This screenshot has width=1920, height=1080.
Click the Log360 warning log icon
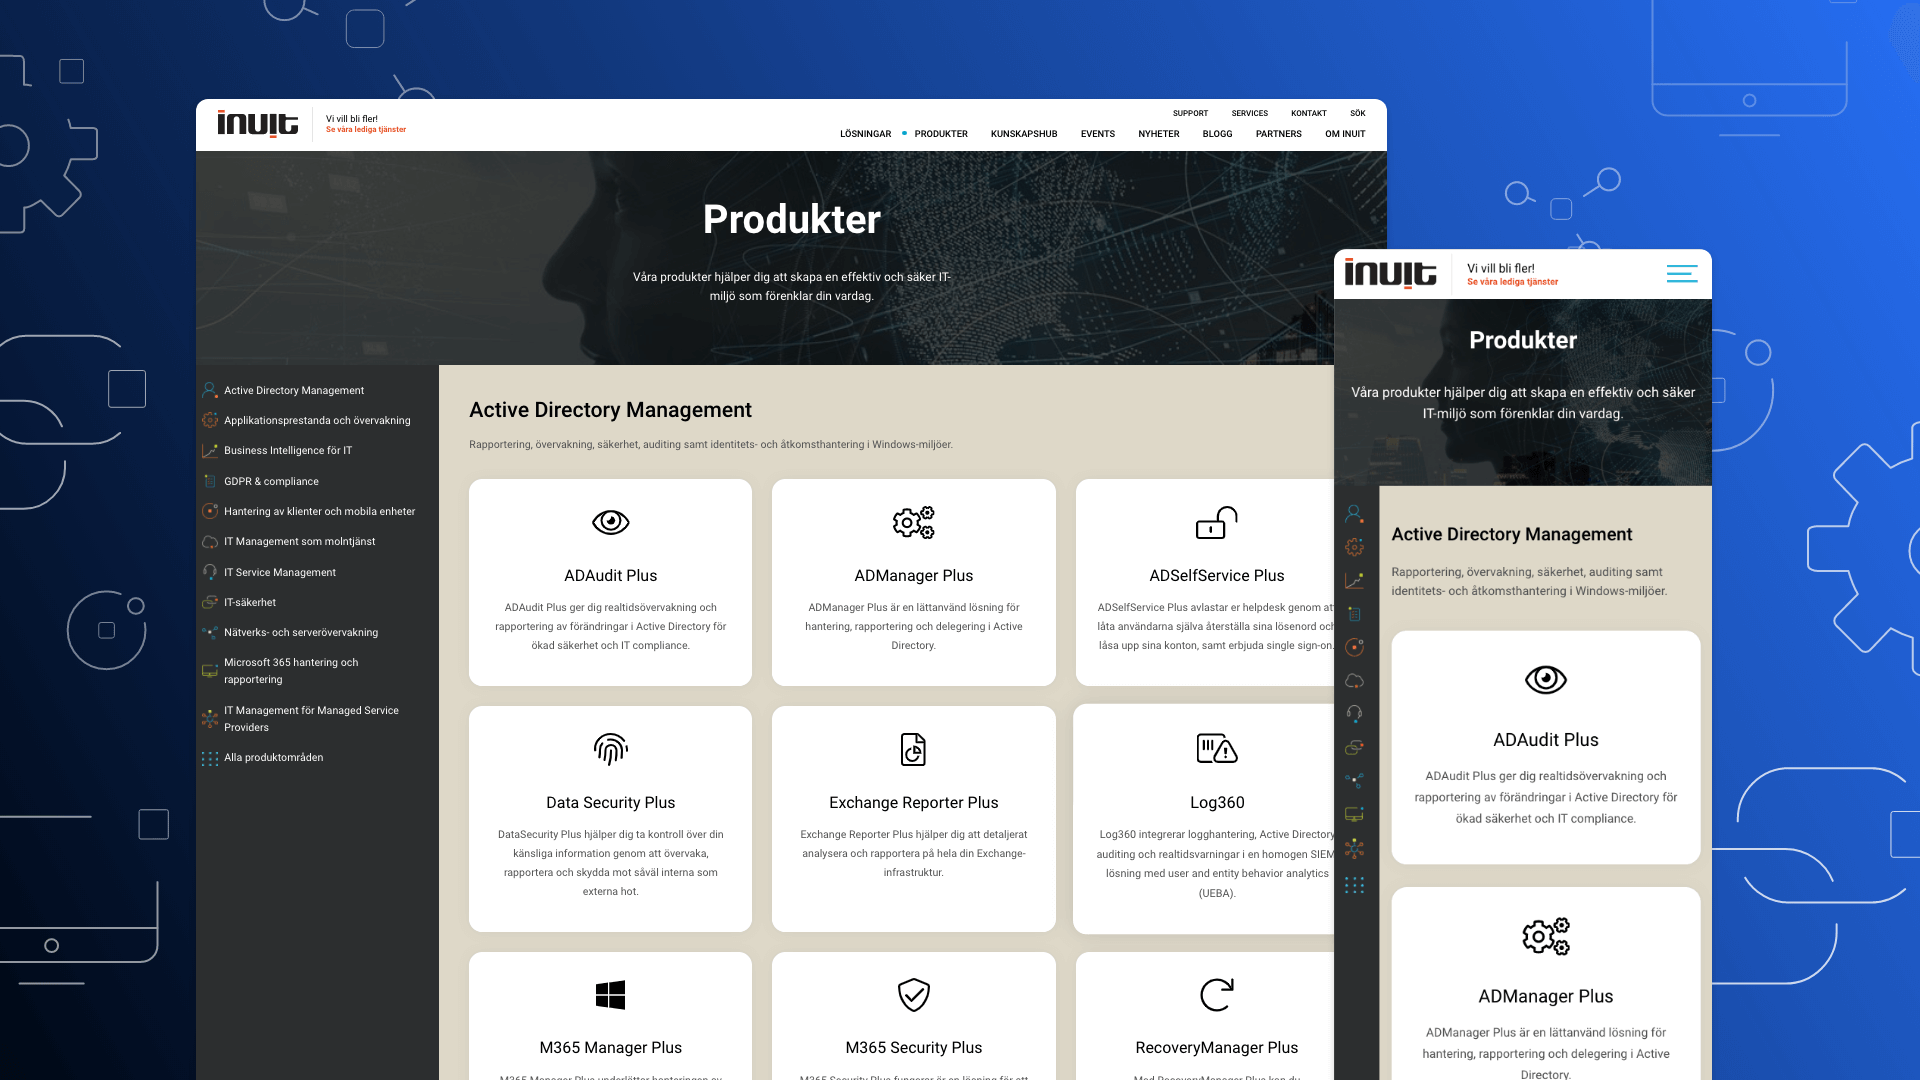[x=1216, y=748]
